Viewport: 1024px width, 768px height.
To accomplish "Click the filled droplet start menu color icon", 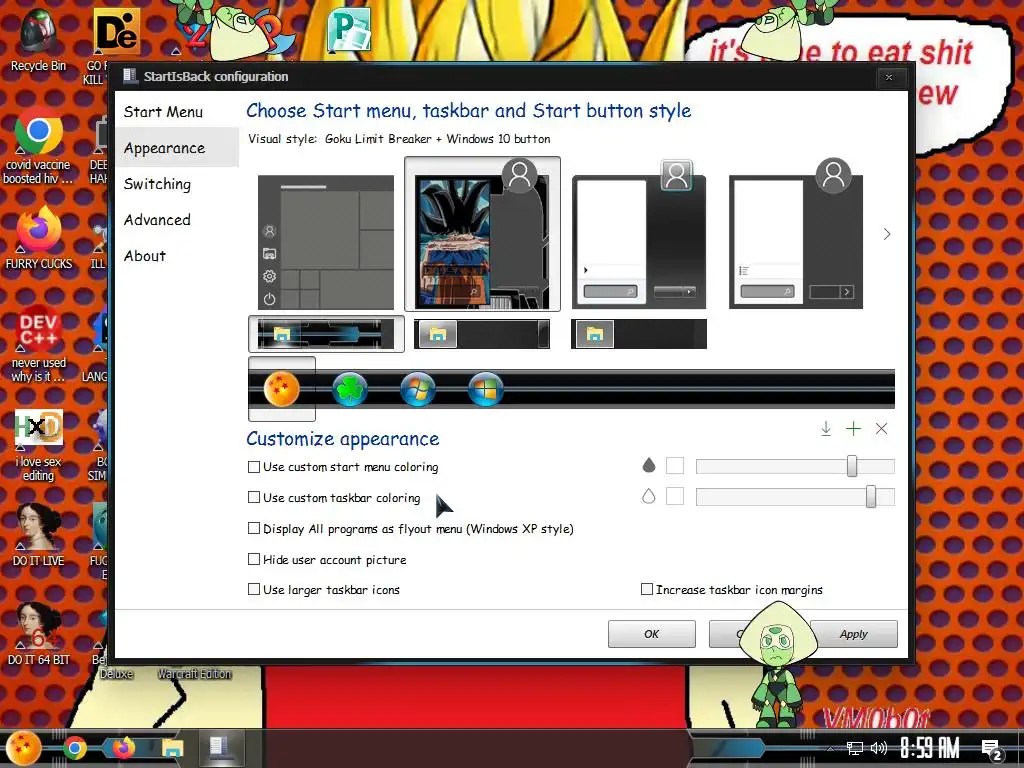I will pos(648,465).
